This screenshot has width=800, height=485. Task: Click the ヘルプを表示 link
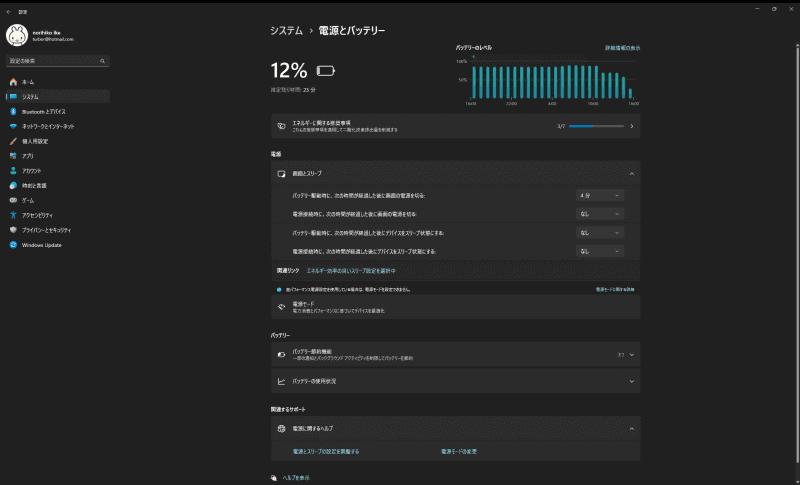tap(296, 478)
